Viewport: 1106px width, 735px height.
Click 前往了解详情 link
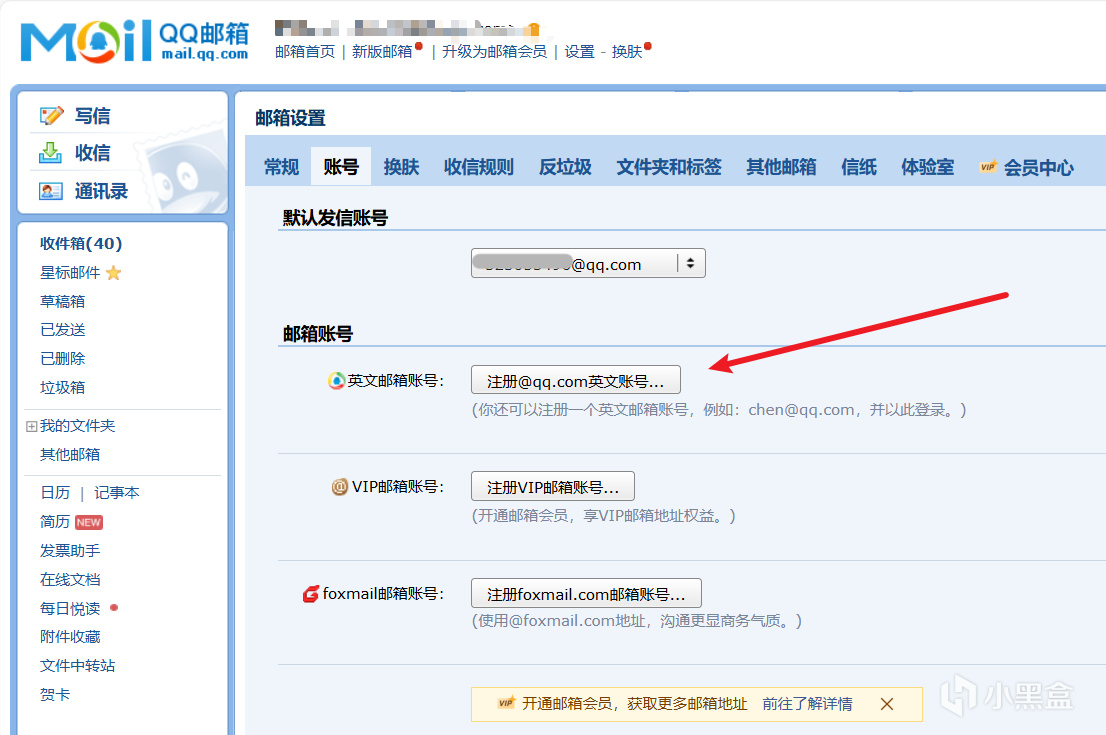(x=808, y=704)
